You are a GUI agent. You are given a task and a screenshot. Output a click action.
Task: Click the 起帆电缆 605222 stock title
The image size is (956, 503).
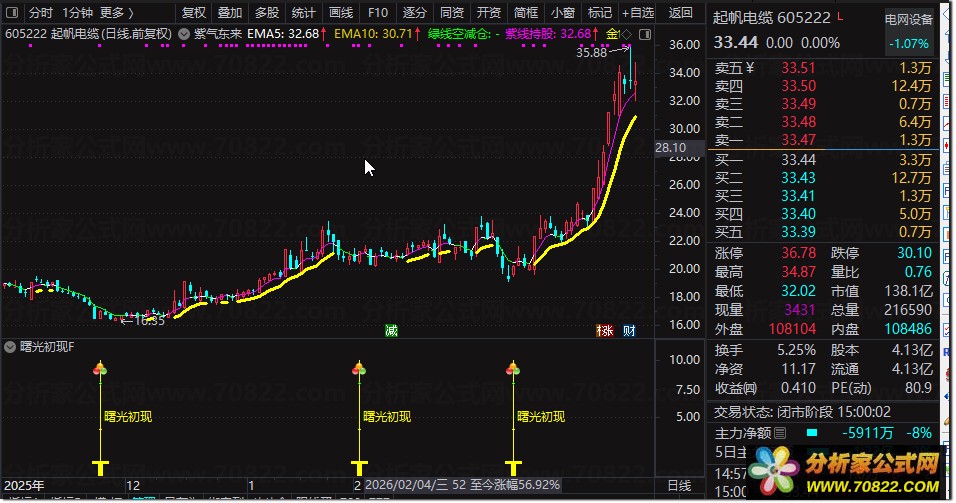772,18
